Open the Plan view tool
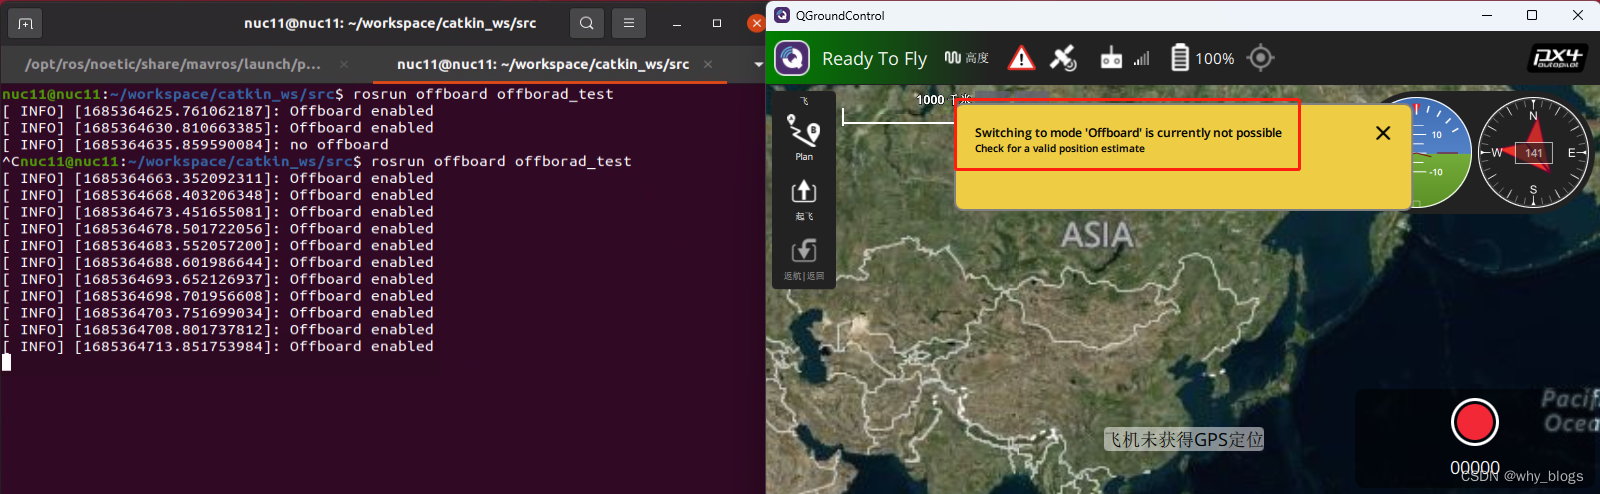 coord(804,138)
